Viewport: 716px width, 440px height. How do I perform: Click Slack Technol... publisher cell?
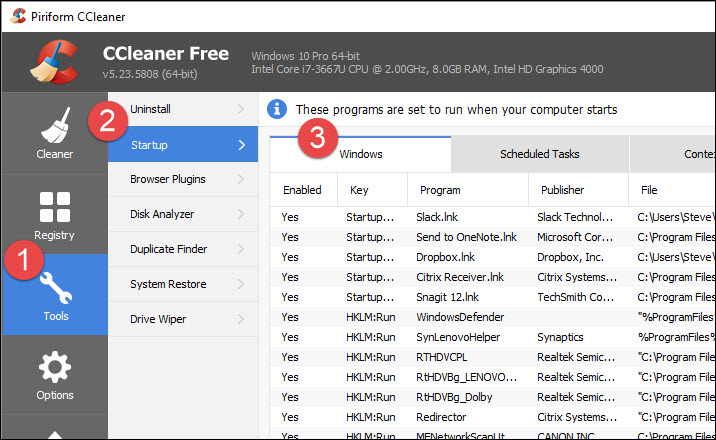pyautogui.click(x=575, y=217)
